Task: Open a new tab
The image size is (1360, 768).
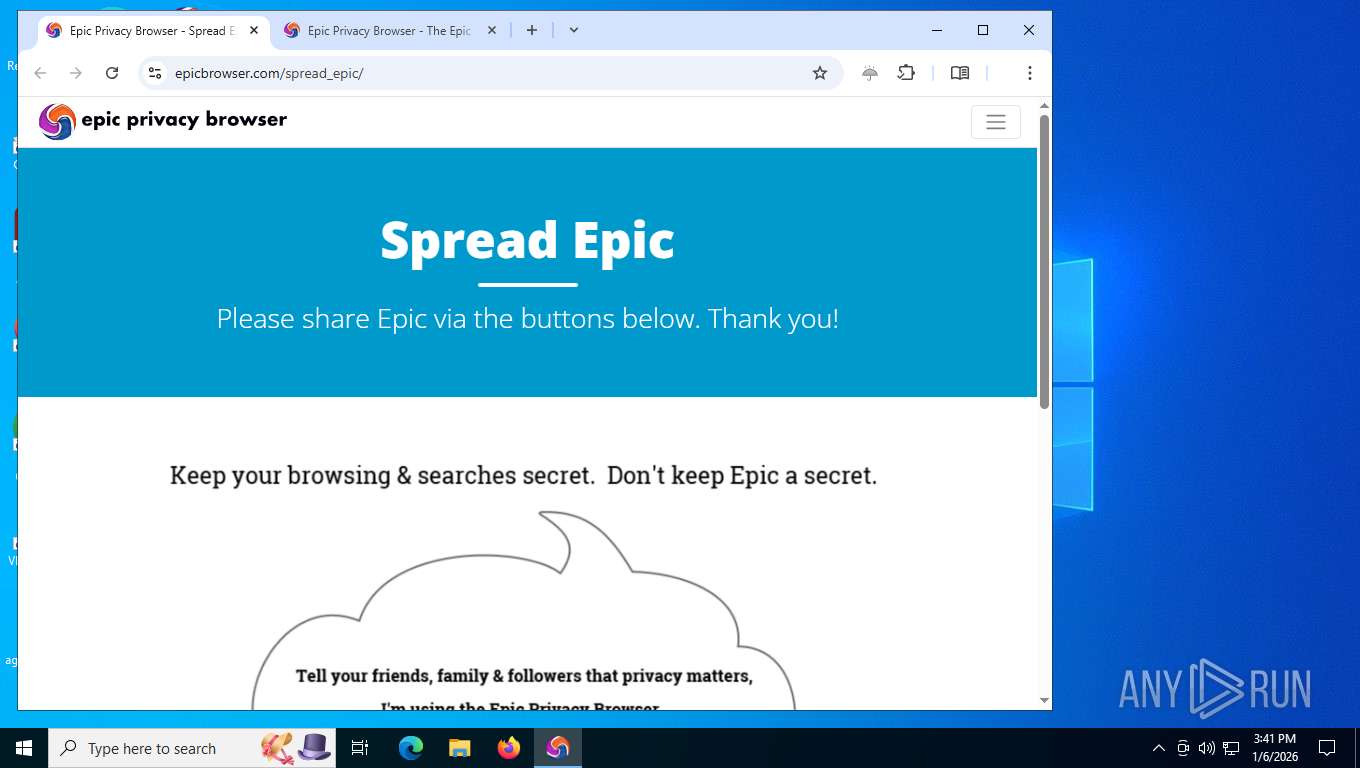Action: click(x=532, y=31)
